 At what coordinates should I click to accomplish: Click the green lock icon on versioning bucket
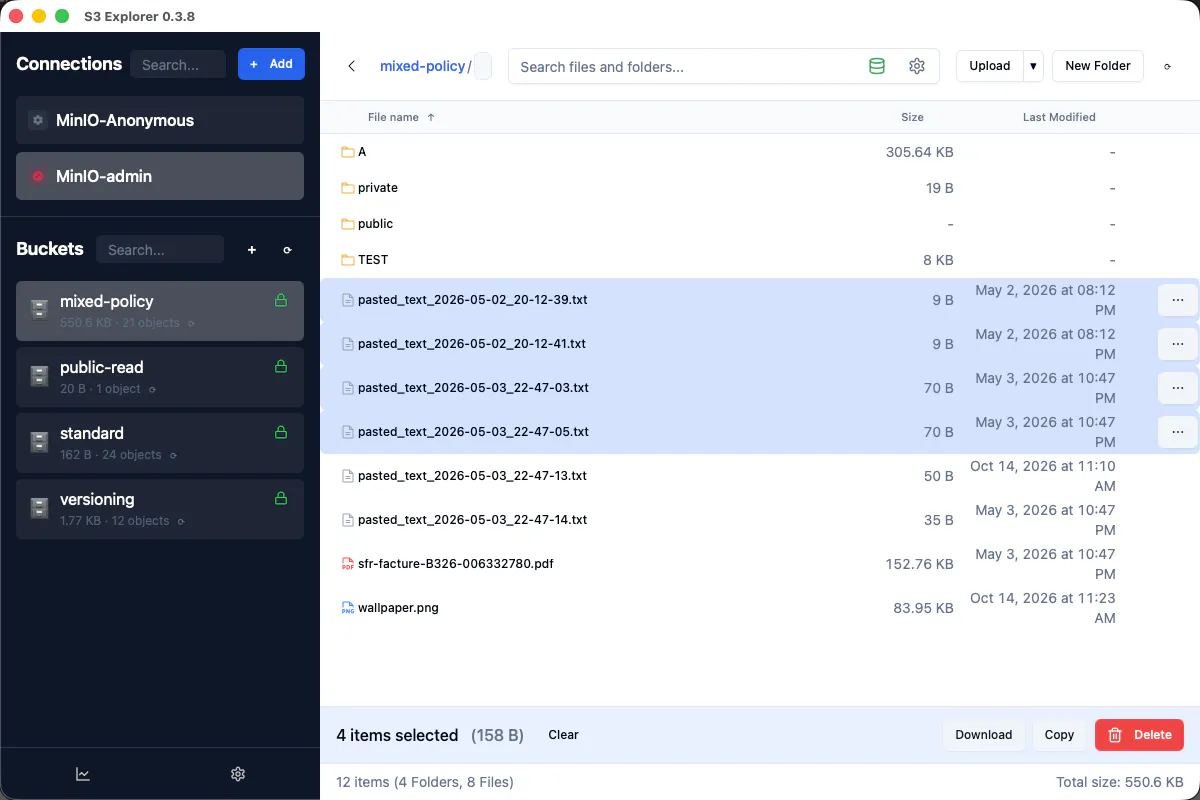pos(281,498)
